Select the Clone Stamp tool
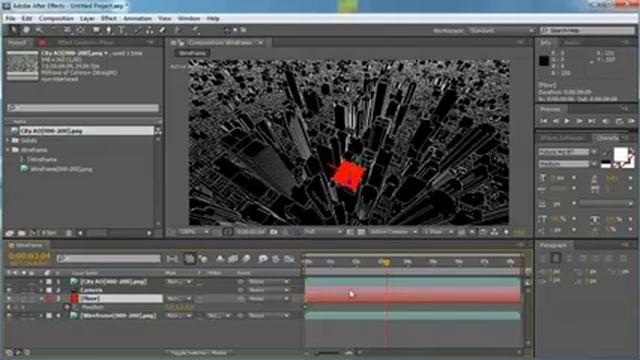The height and width of the screenshot is (360, 640). pos(150,30)
